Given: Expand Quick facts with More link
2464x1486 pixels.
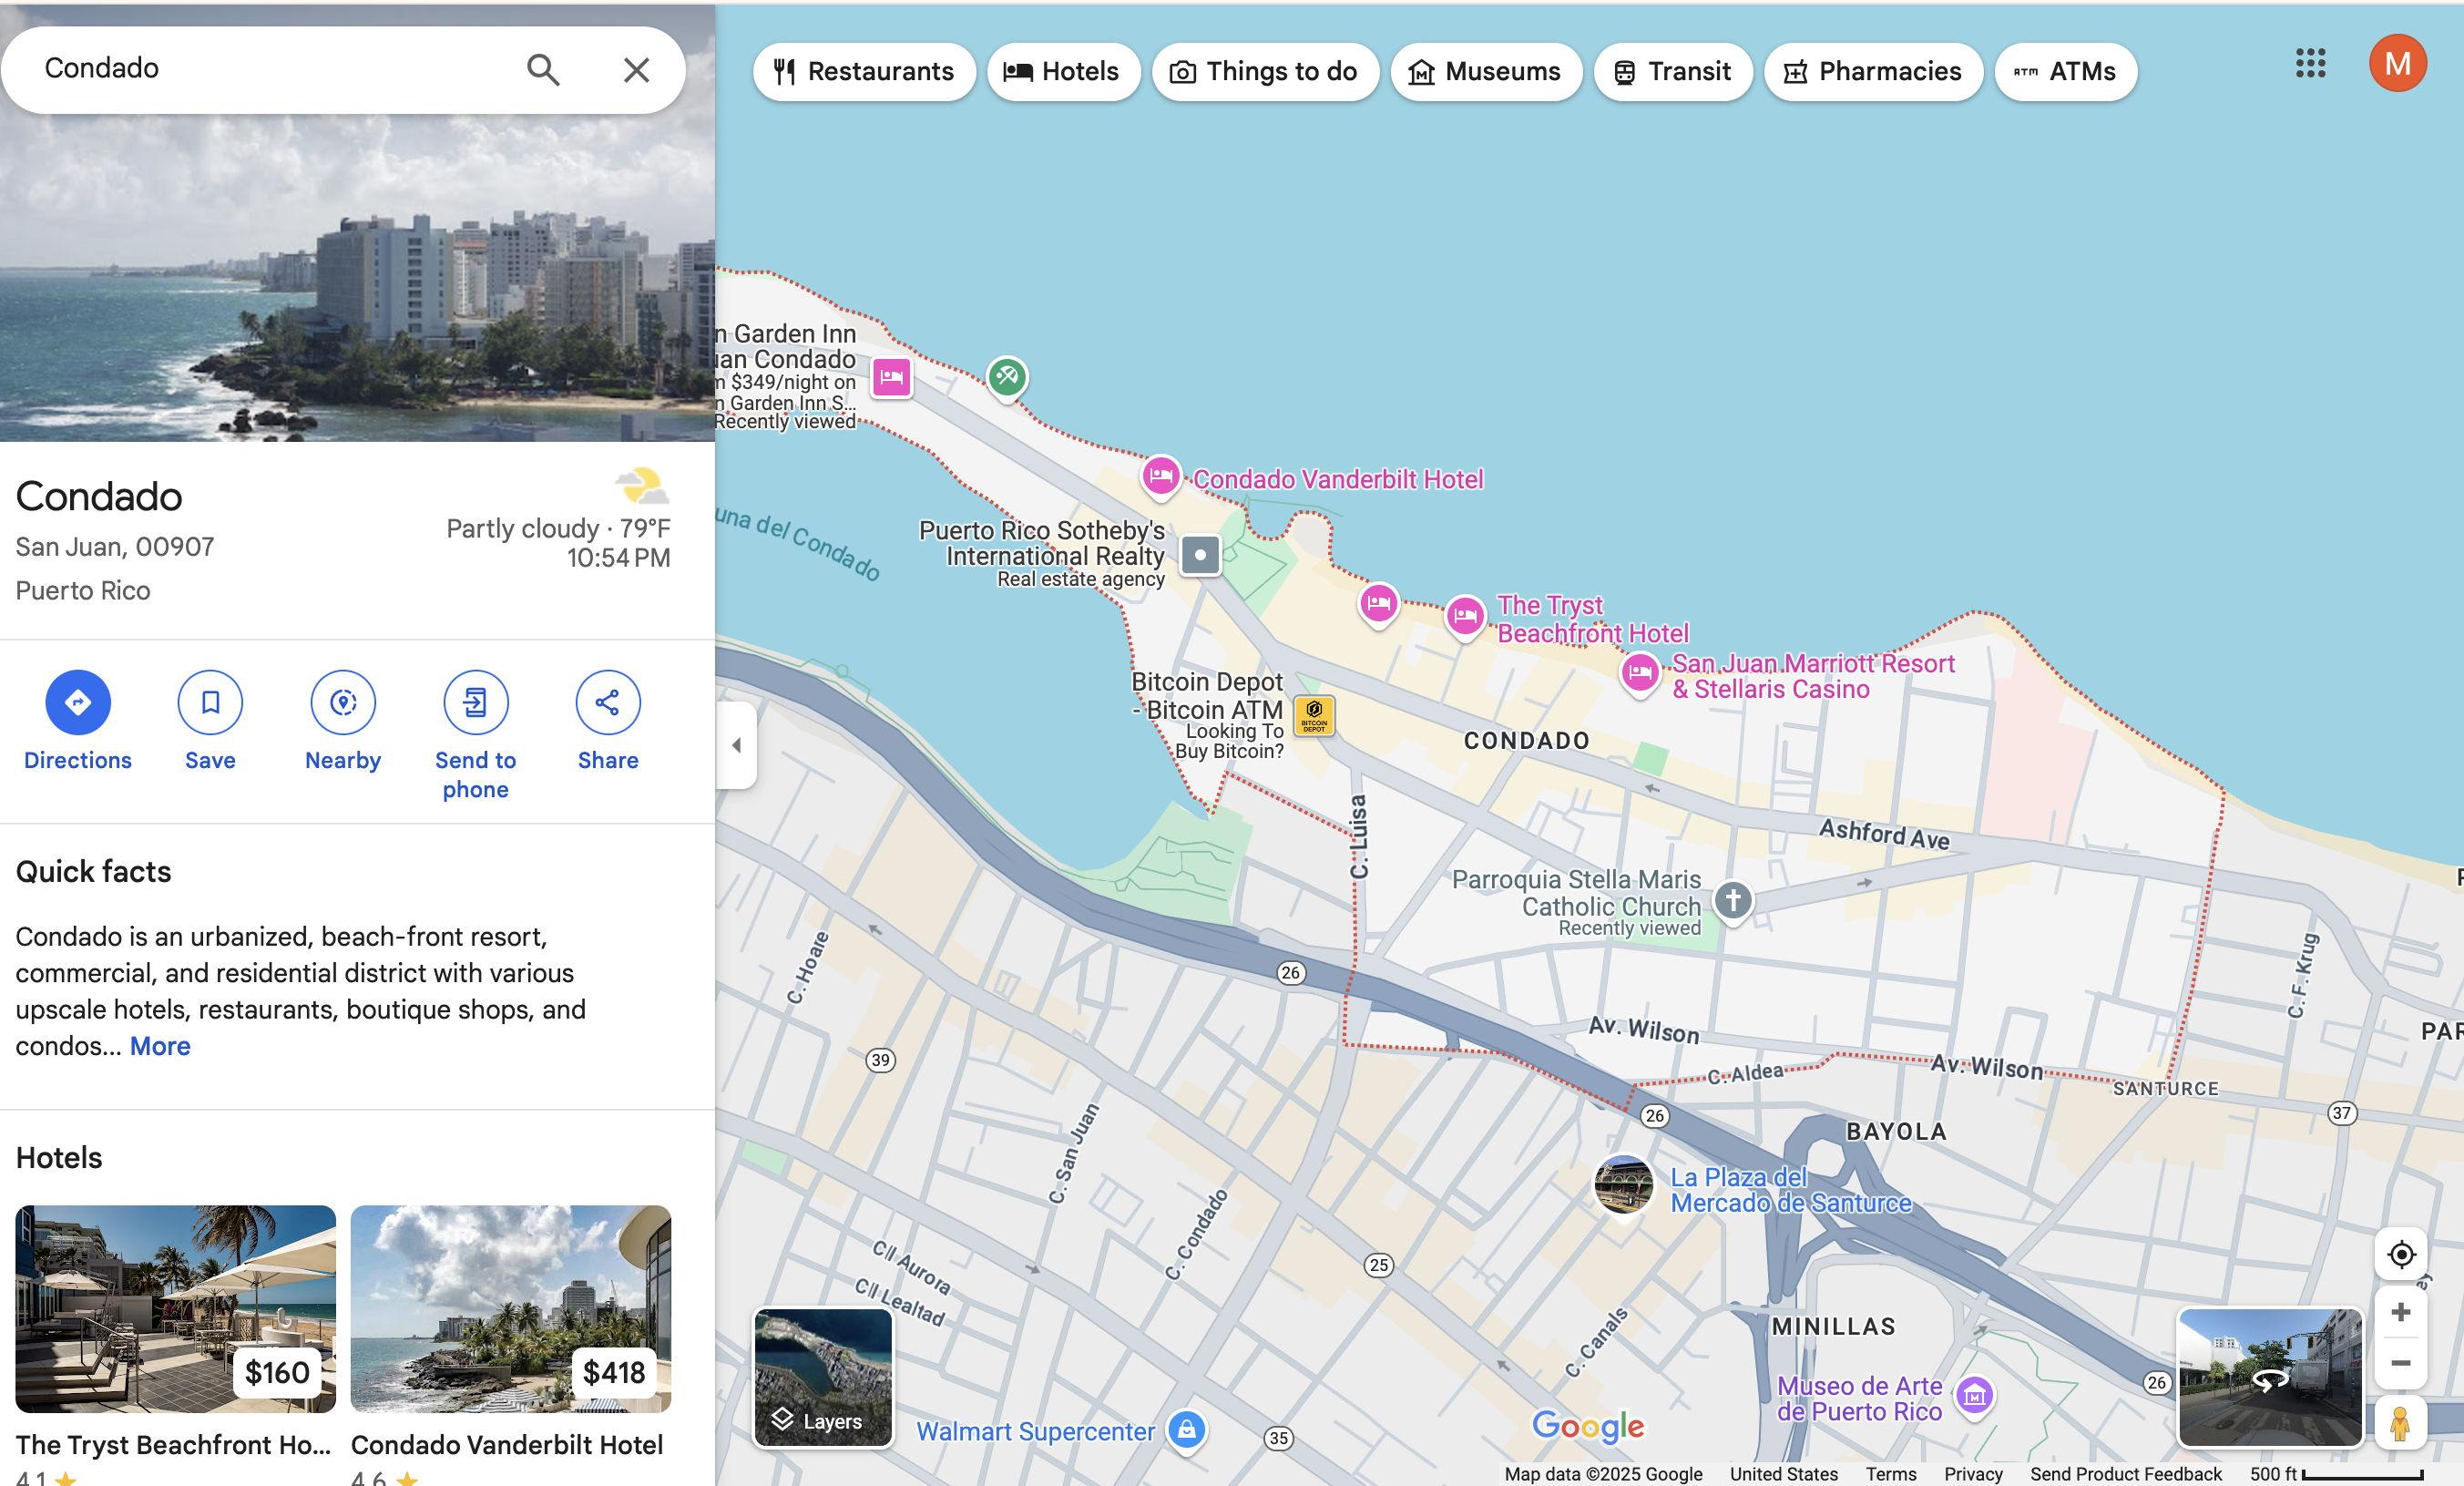Looking at the screenshot, I should pos(160,1046).
